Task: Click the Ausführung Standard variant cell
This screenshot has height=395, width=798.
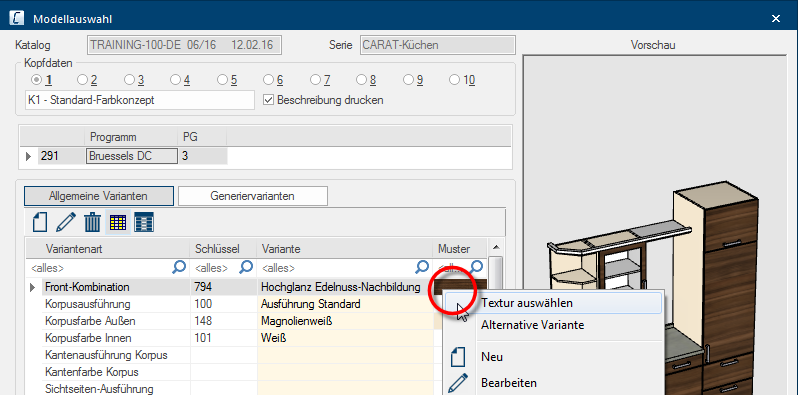Action: coord(345,304)
